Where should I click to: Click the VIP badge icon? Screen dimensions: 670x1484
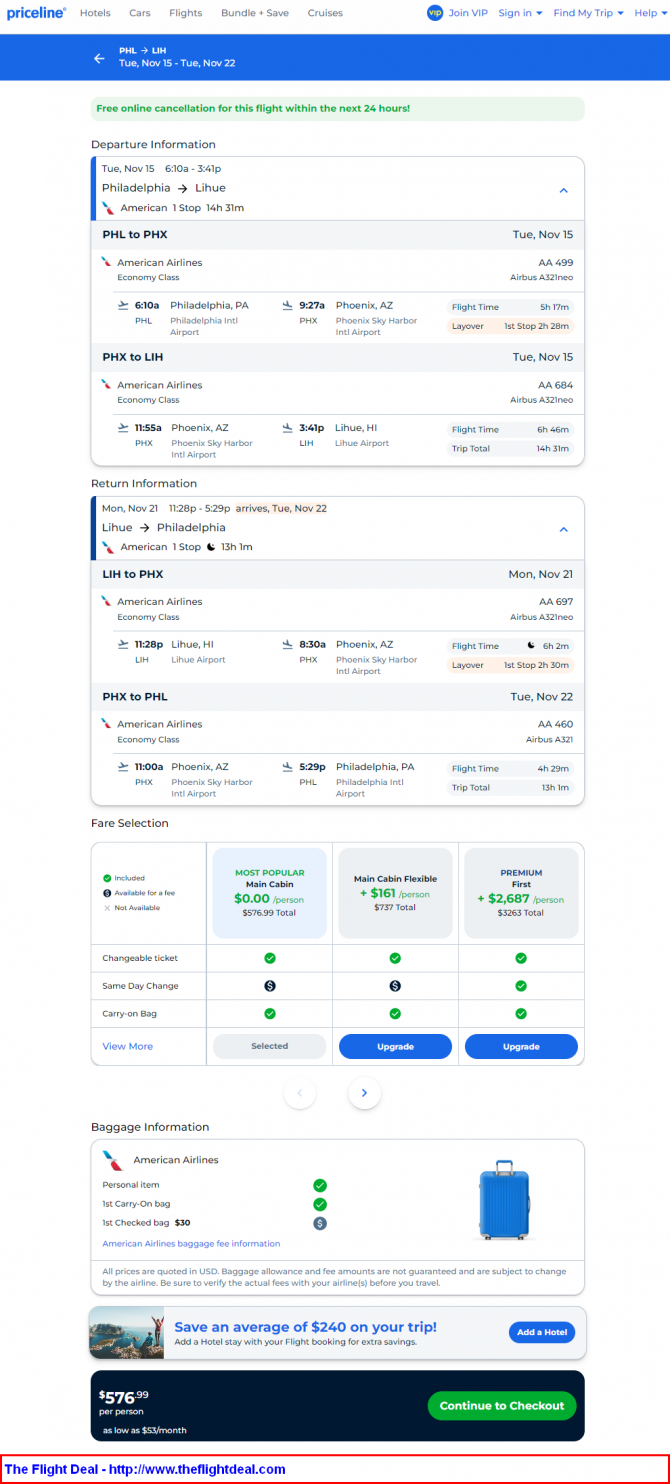point(435,13)
